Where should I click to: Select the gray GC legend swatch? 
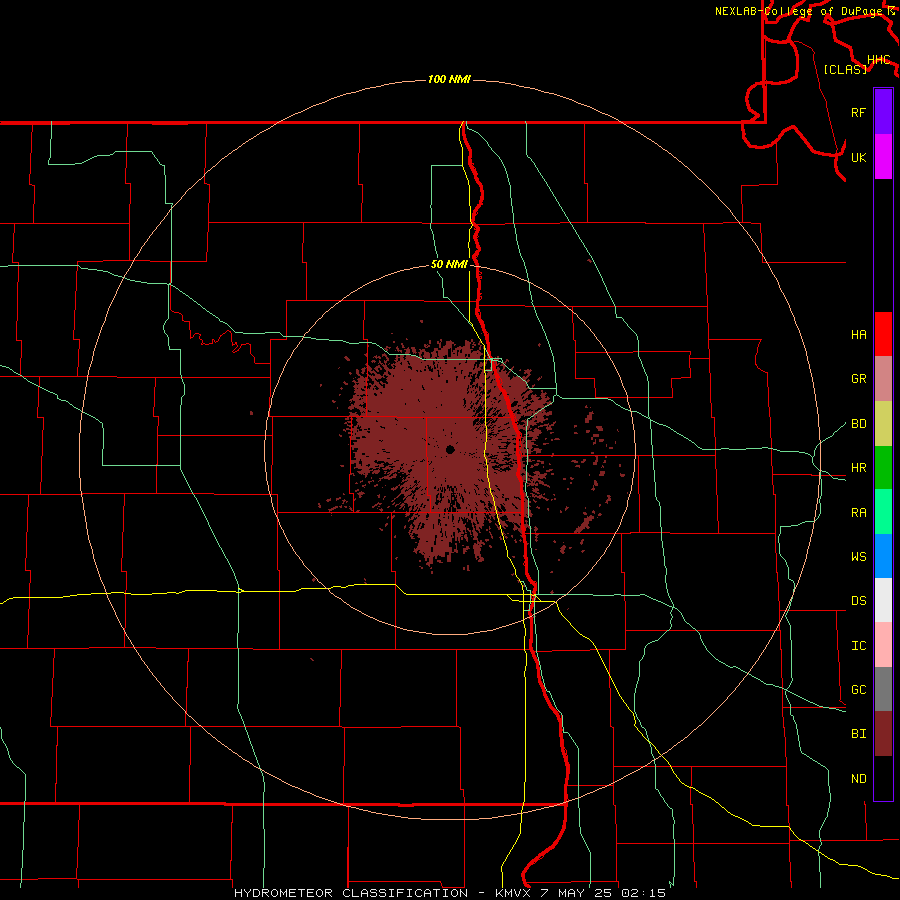(883, 689)
